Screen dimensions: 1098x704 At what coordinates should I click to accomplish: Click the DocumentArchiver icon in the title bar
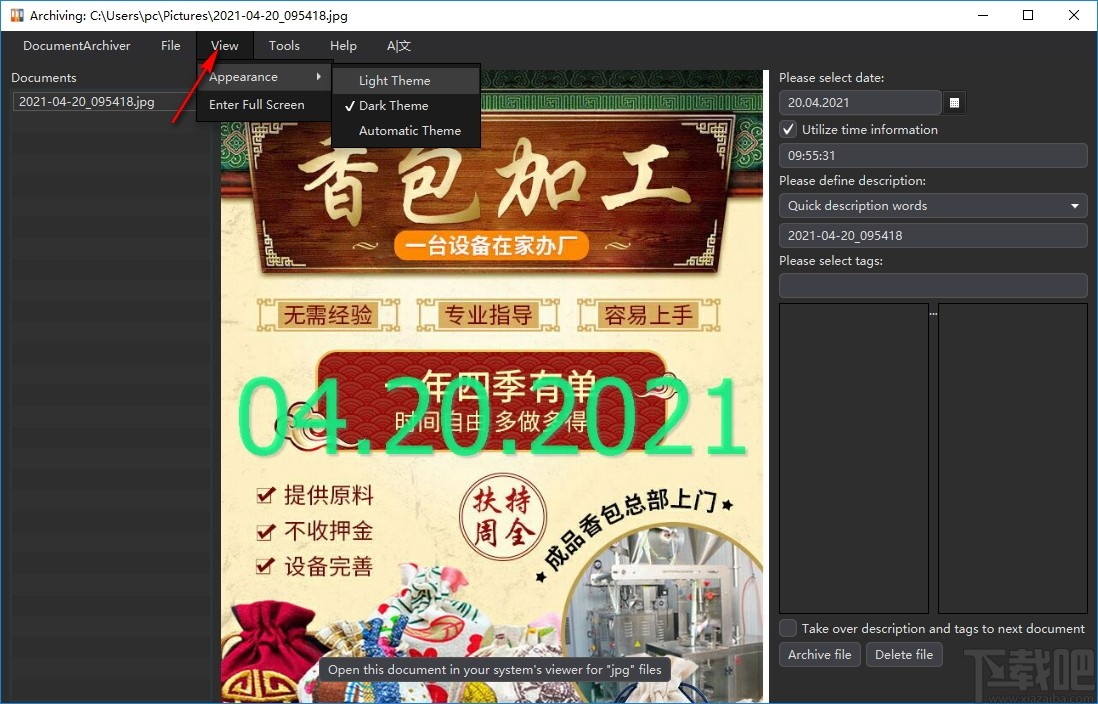[x=16, y=14]
